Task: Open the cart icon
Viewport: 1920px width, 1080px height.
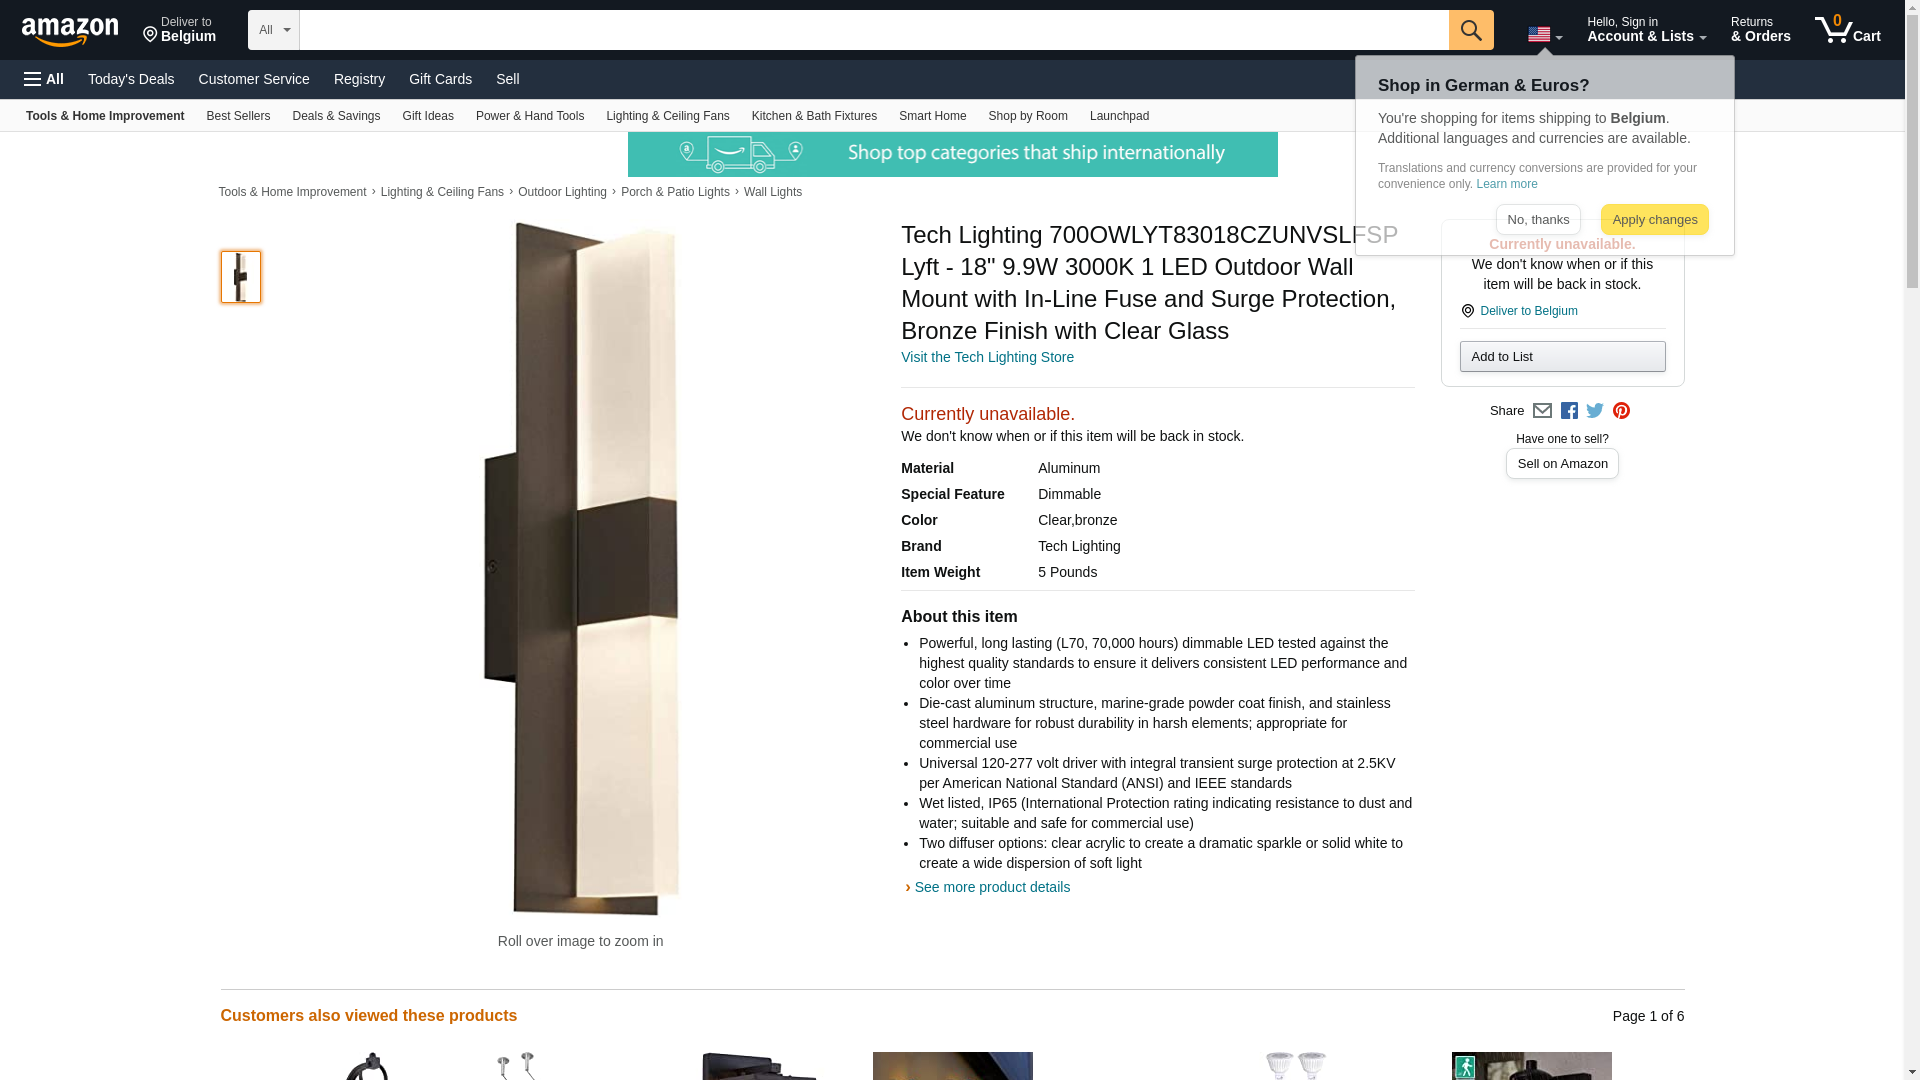Action: pos(1848,30)
